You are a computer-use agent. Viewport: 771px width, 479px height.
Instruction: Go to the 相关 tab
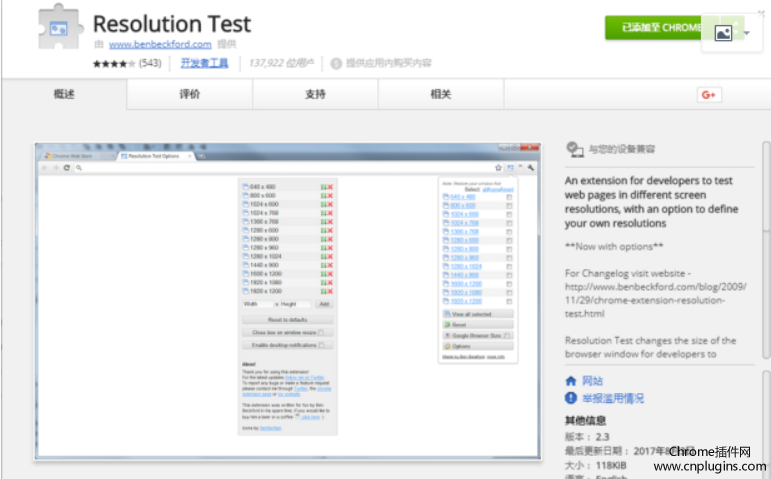[x=441, y=94]
